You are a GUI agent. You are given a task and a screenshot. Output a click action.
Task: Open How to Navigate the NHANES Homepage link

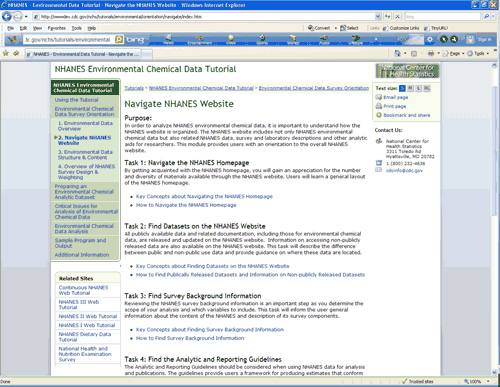[186, 205]
